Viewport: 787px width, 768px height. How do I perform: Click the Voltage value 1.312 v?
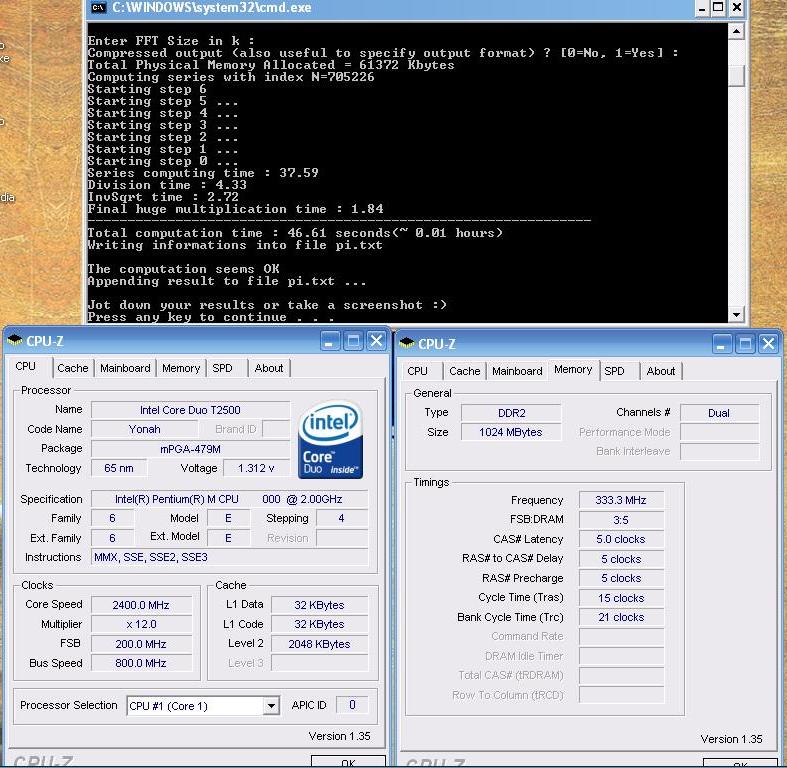(x=256, y=468)
